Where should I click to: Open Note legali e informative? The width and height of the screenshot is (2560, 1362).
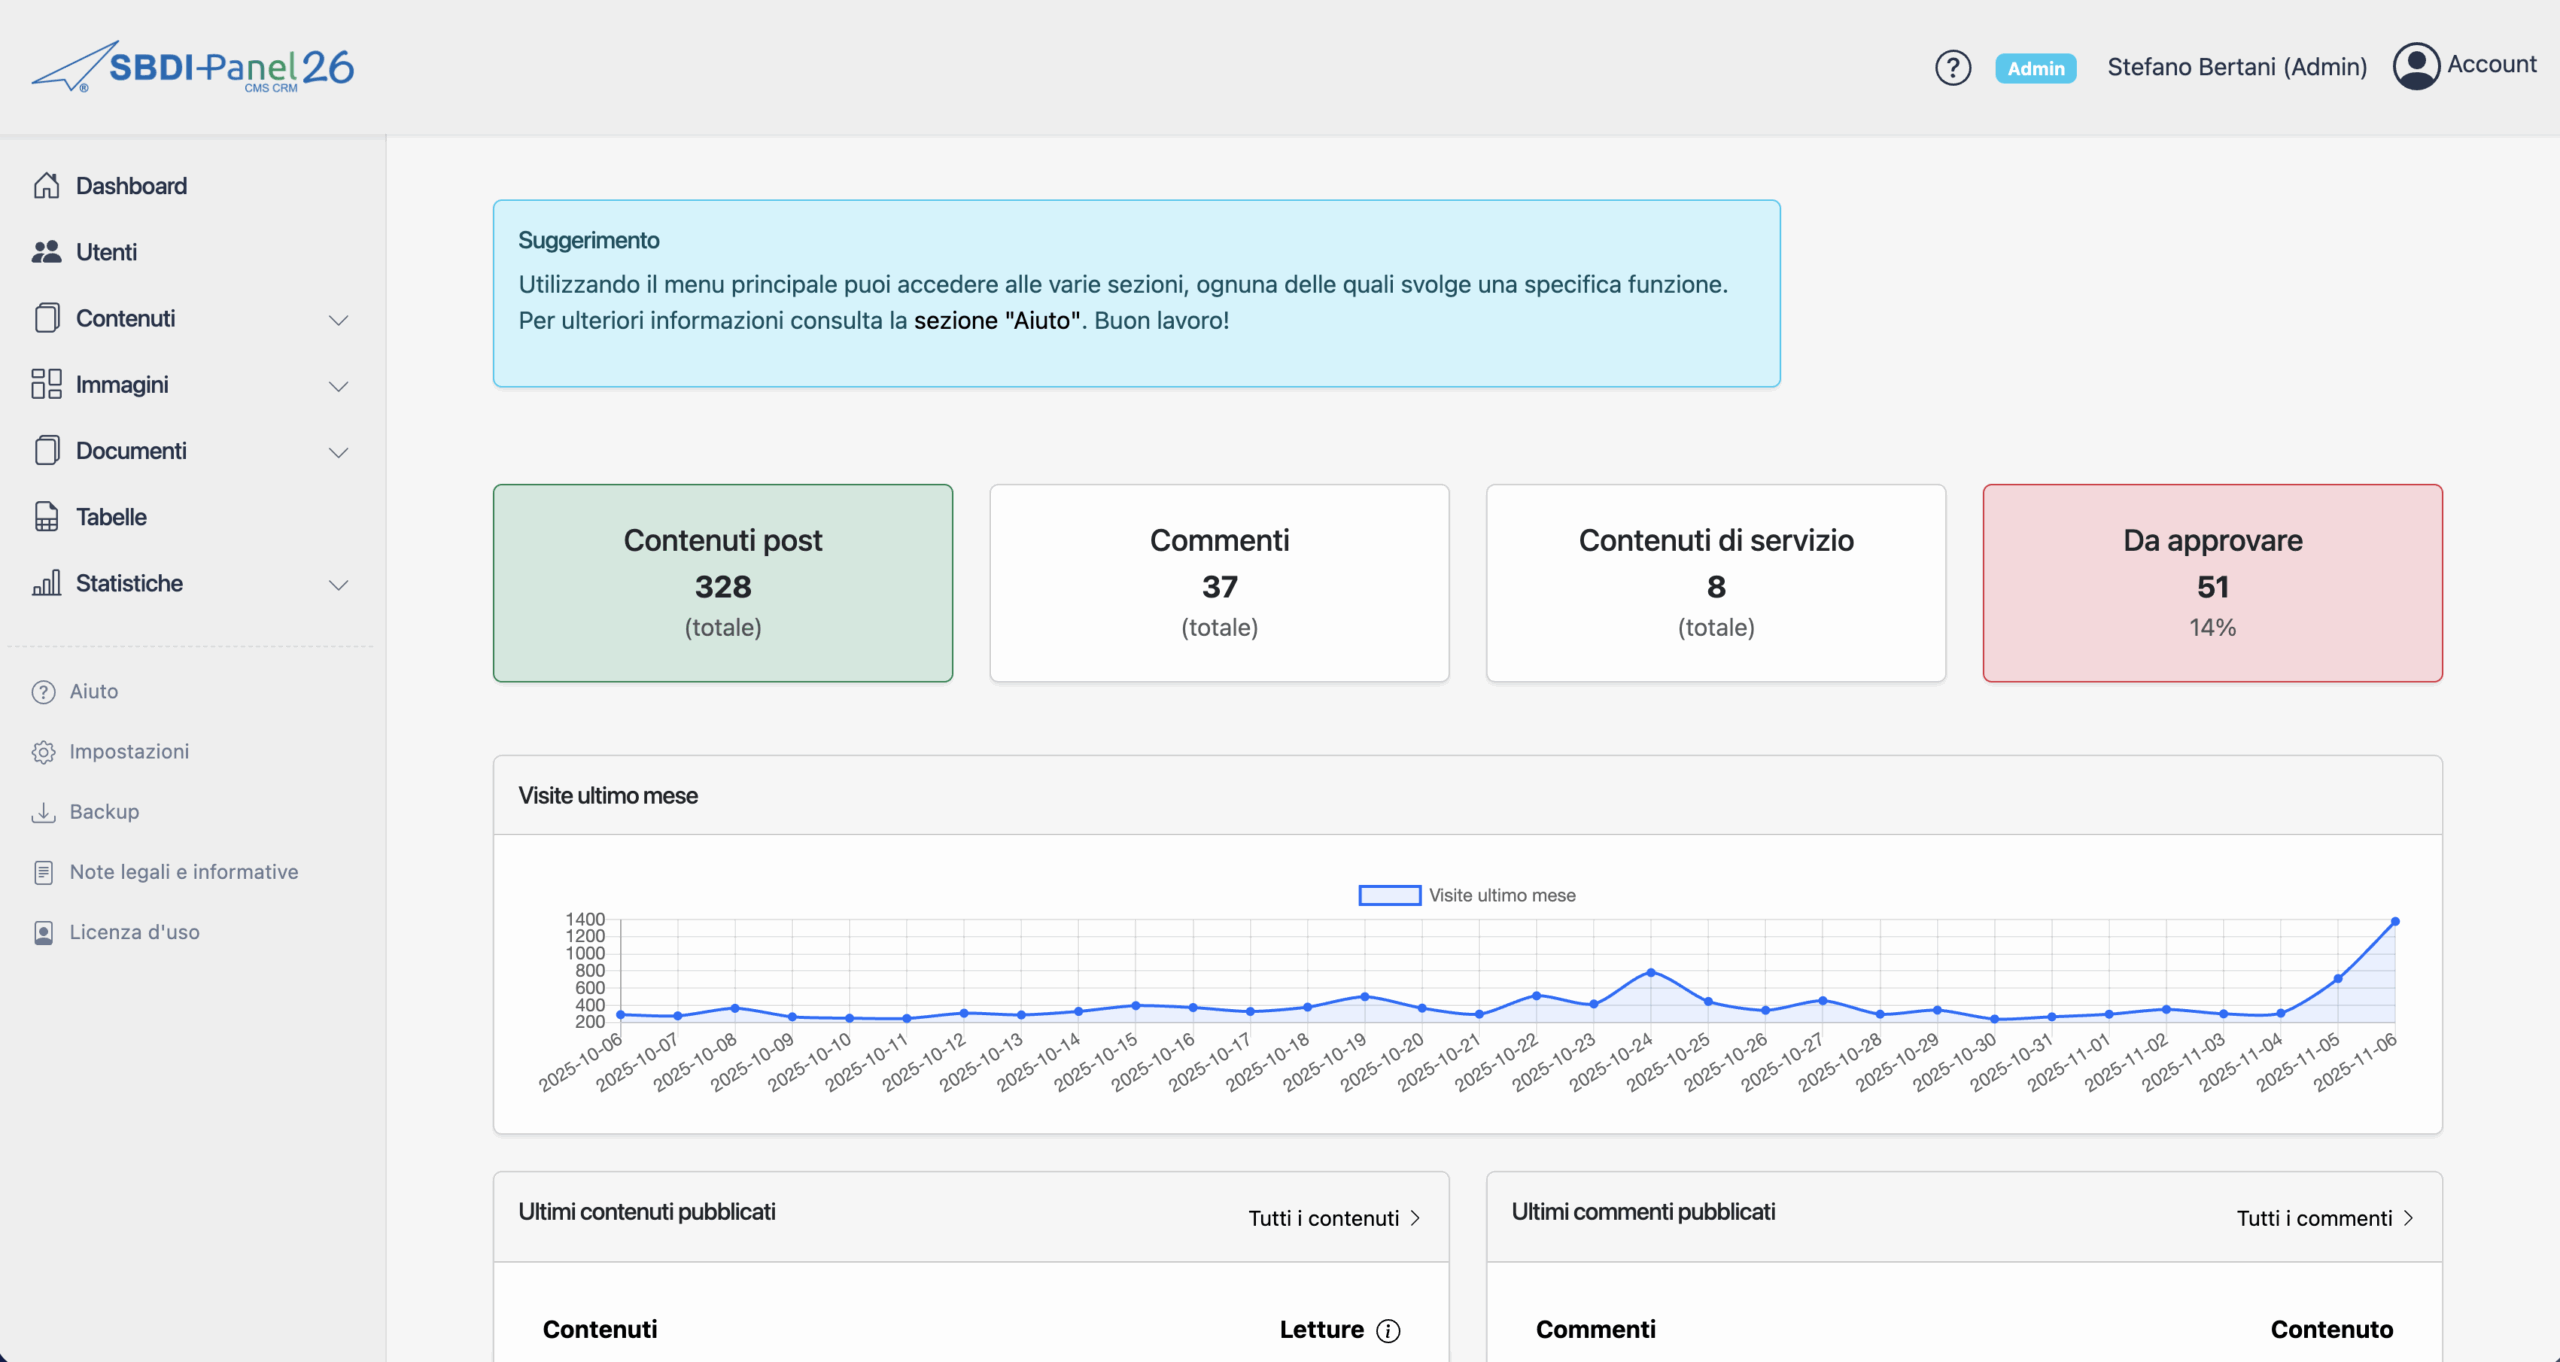184,872
